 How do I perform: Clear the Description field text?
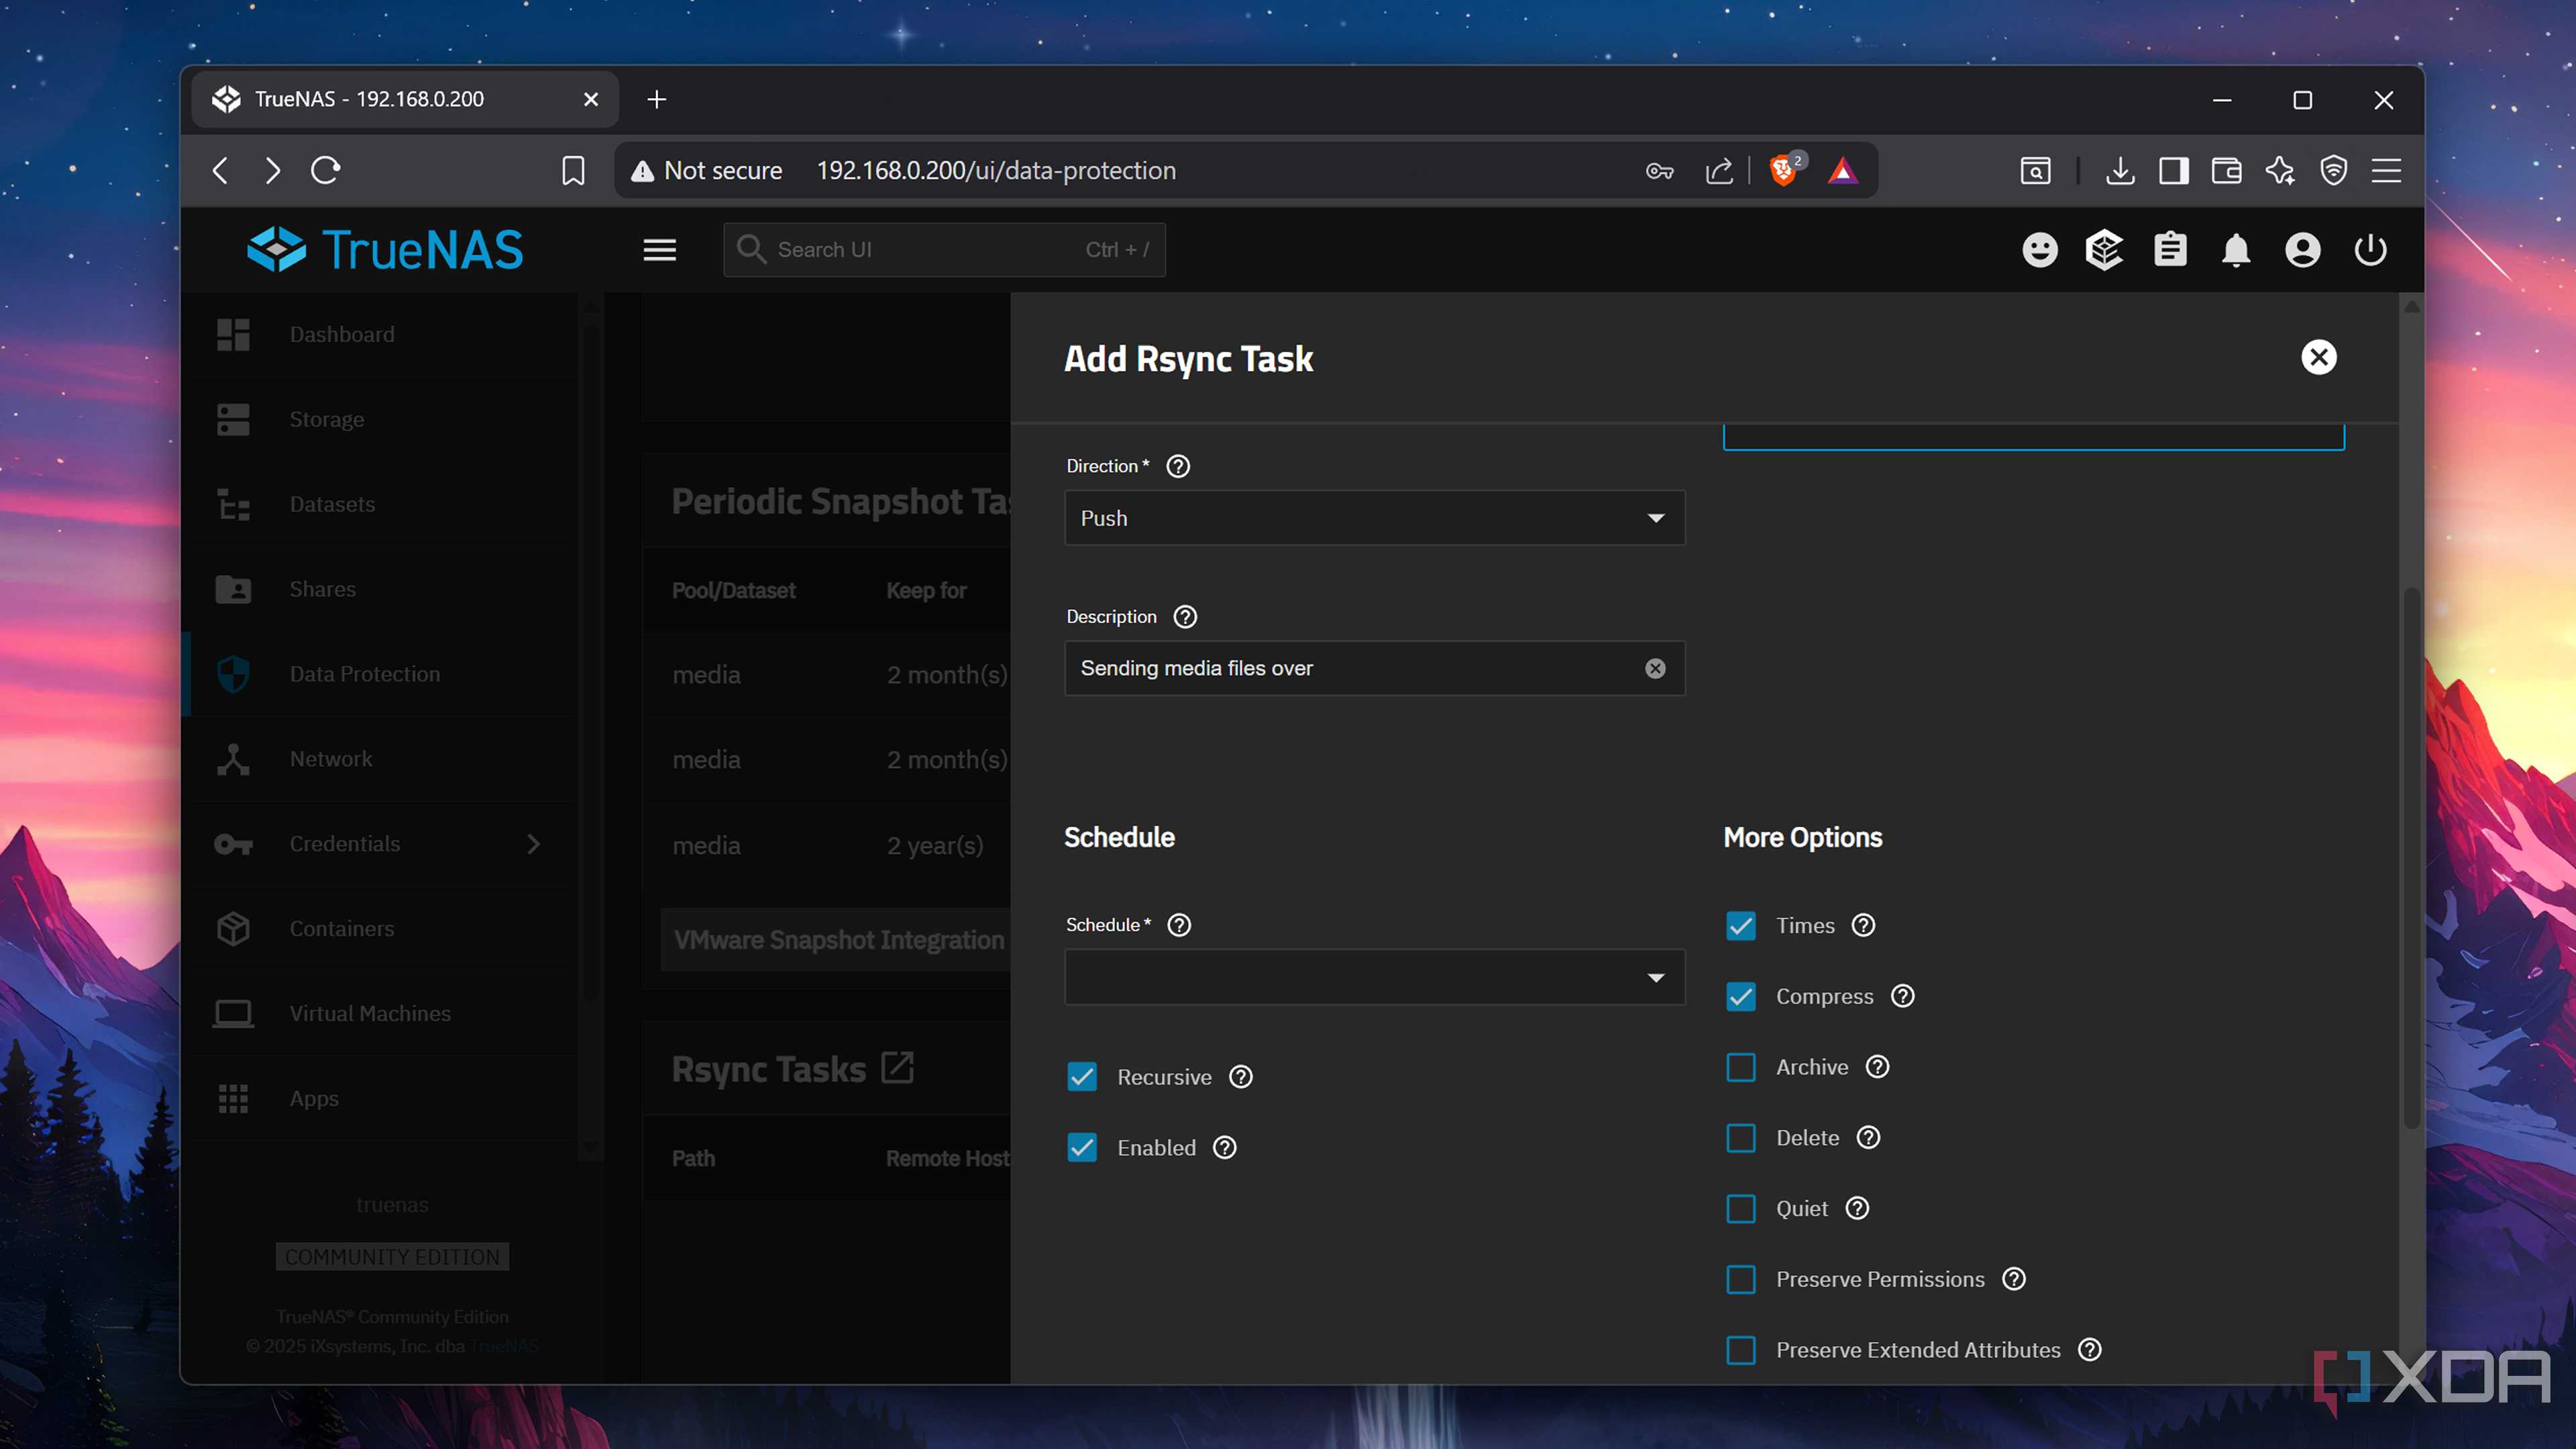coord(1655,668)
